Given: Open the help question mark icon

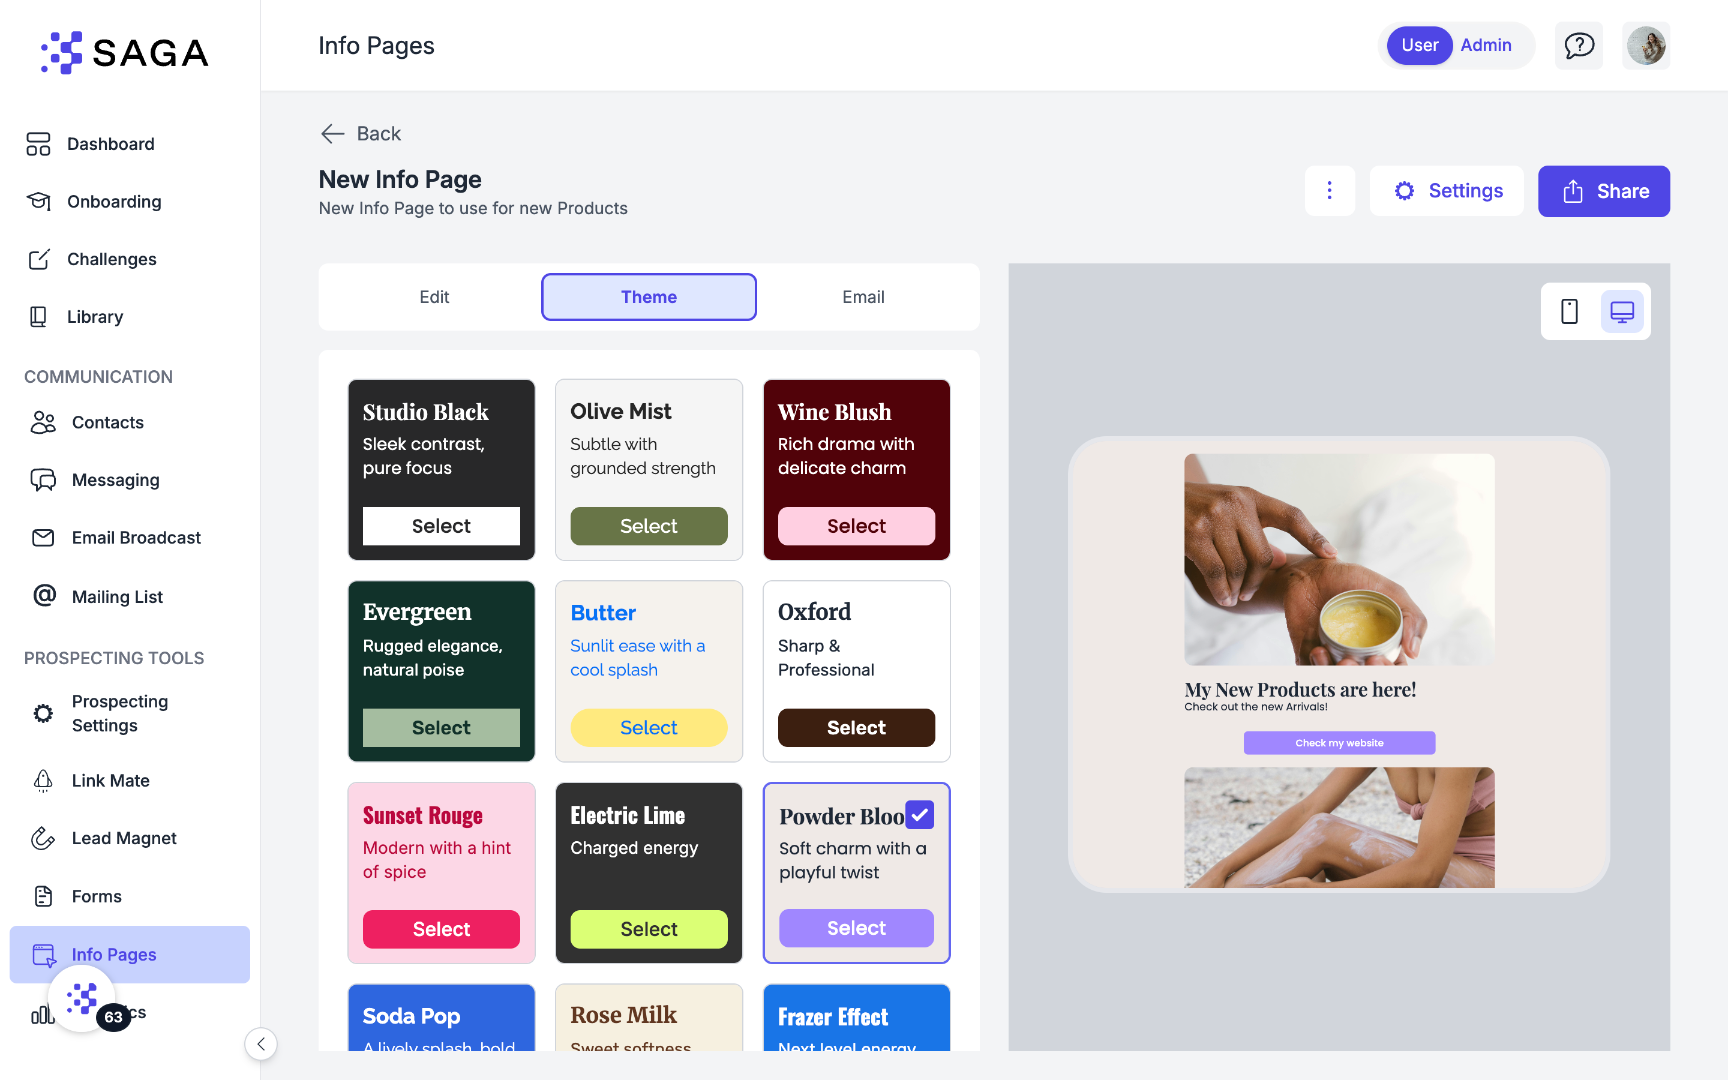Looking at the screenshot, I should click(1579, 45).
